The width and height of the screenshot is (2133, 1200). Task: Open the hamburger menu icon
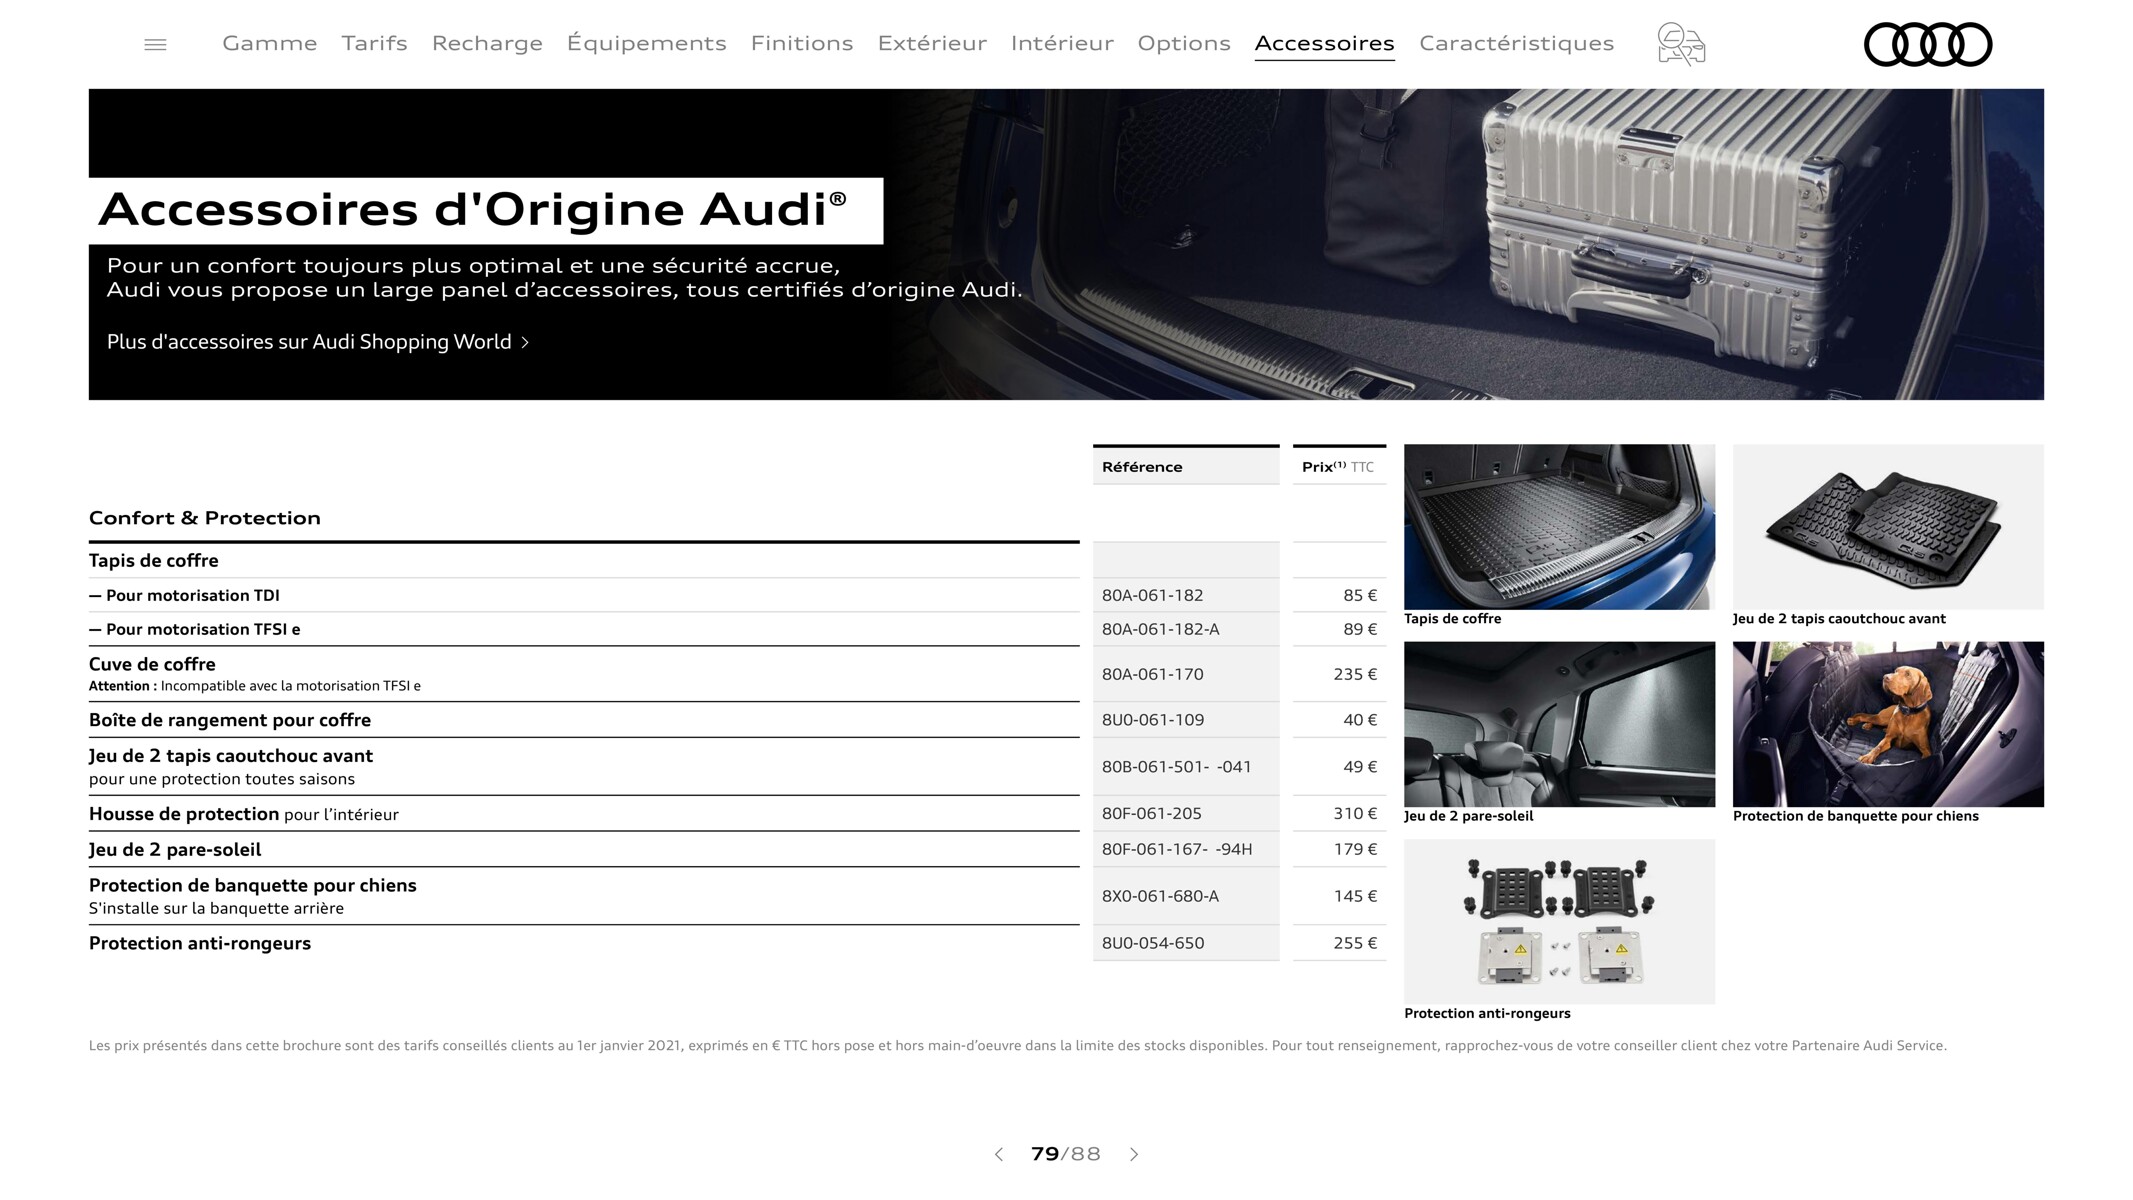[155, 44]
